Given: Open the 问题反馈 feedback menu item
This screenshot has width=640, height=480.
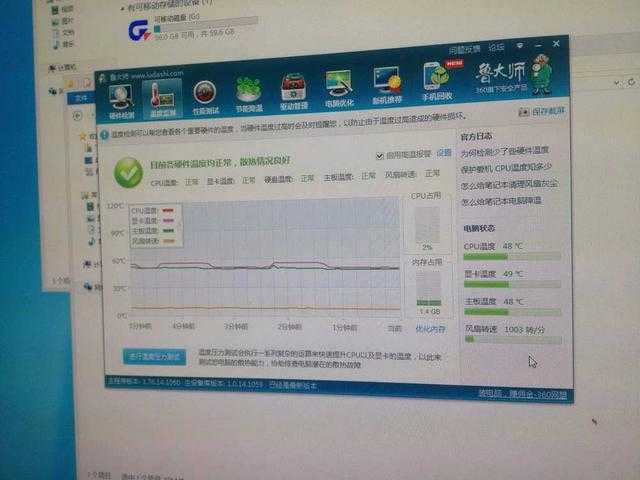Looking at the screenshot, I should [464, 50].
